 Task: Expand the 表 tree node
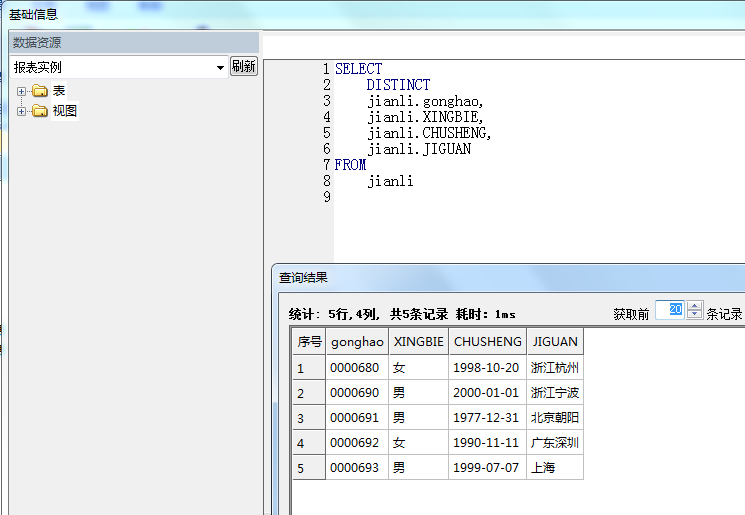tap(22, 91)
